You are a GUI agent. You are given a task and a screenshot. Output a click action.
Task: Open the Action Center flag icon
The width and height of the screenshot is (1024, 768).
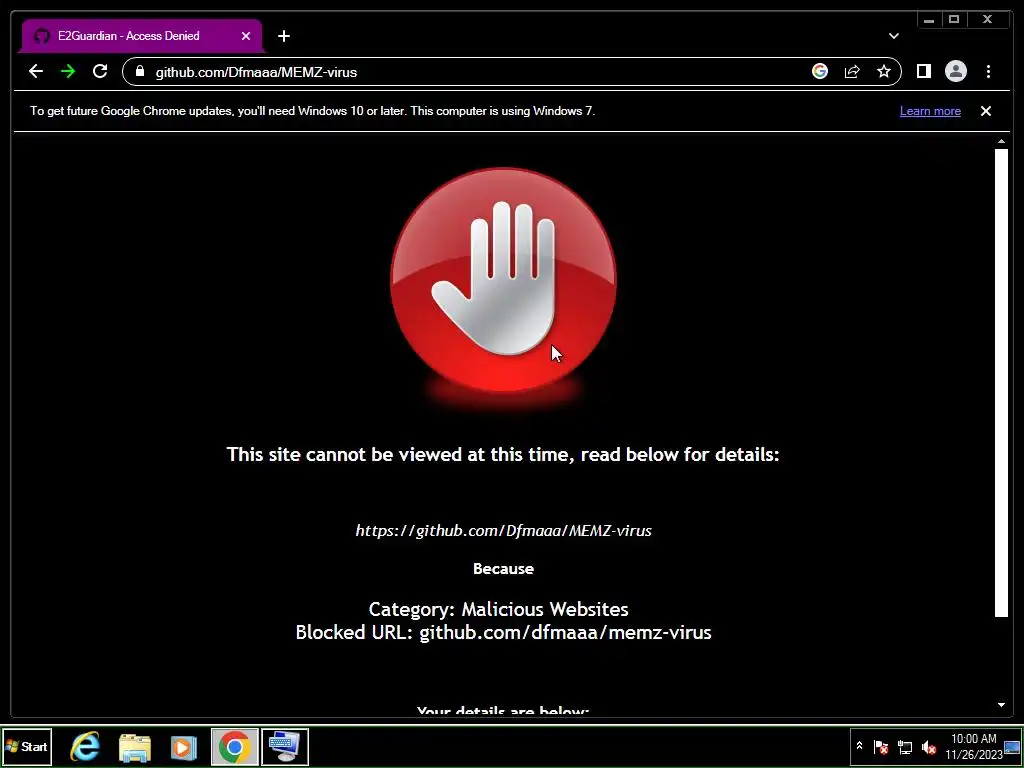[880, 746]
